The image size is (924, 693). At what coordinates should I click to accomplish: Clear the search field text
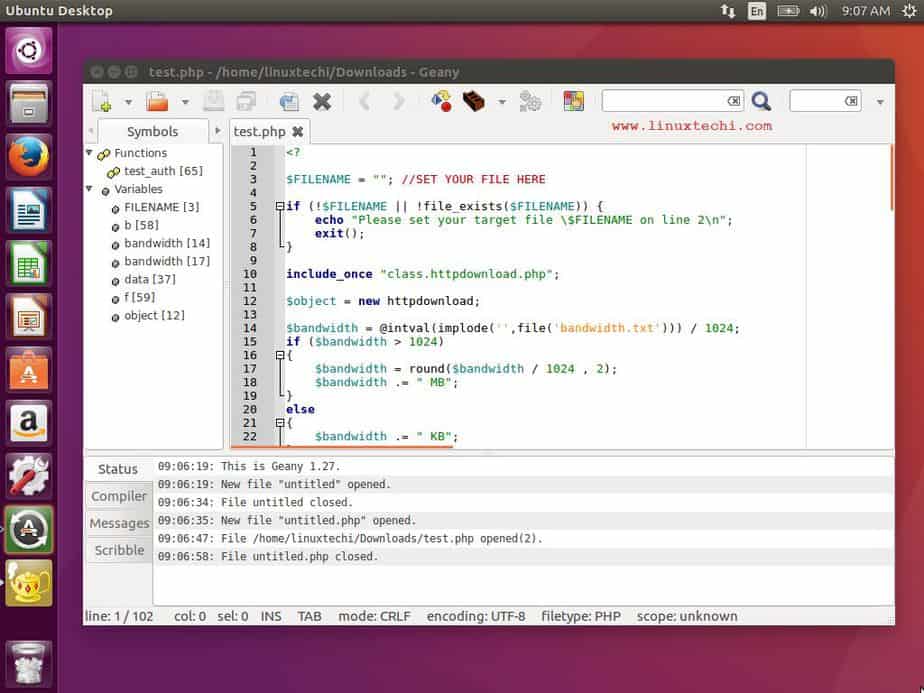(x=734, y=101)
